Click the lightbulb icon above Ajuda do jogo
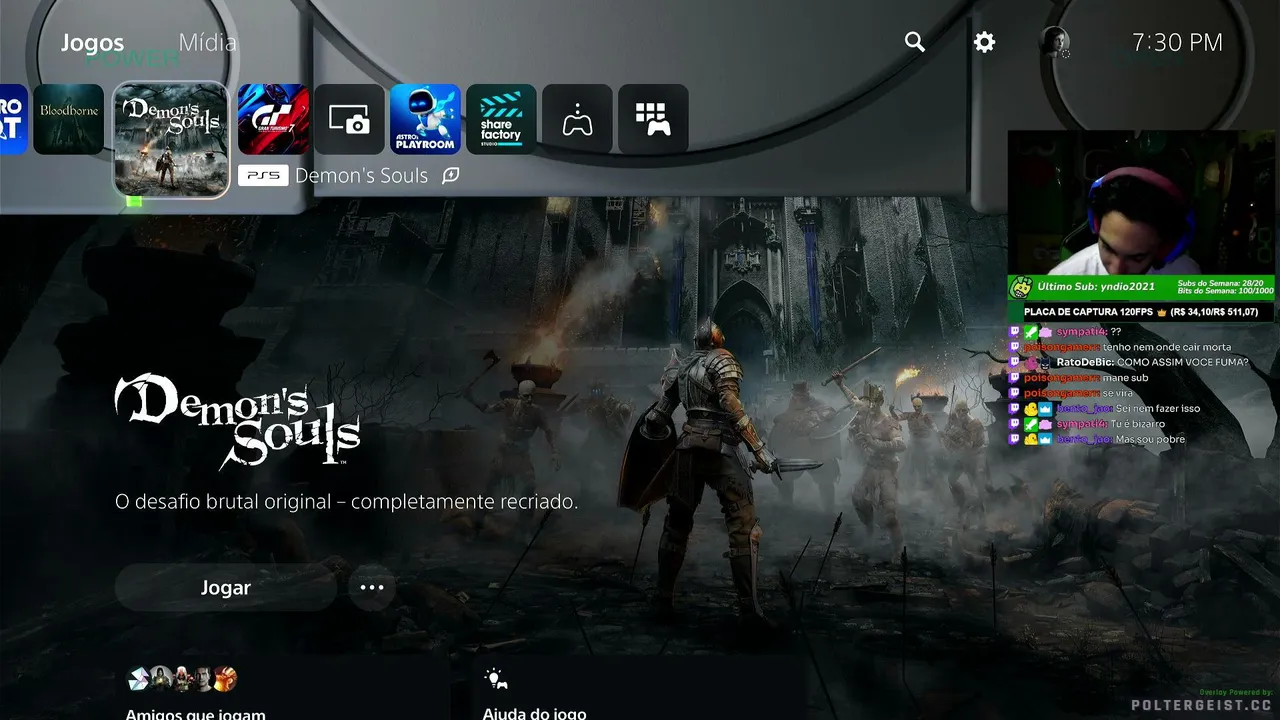1280x720 pixels. click(x=495, y=680)
